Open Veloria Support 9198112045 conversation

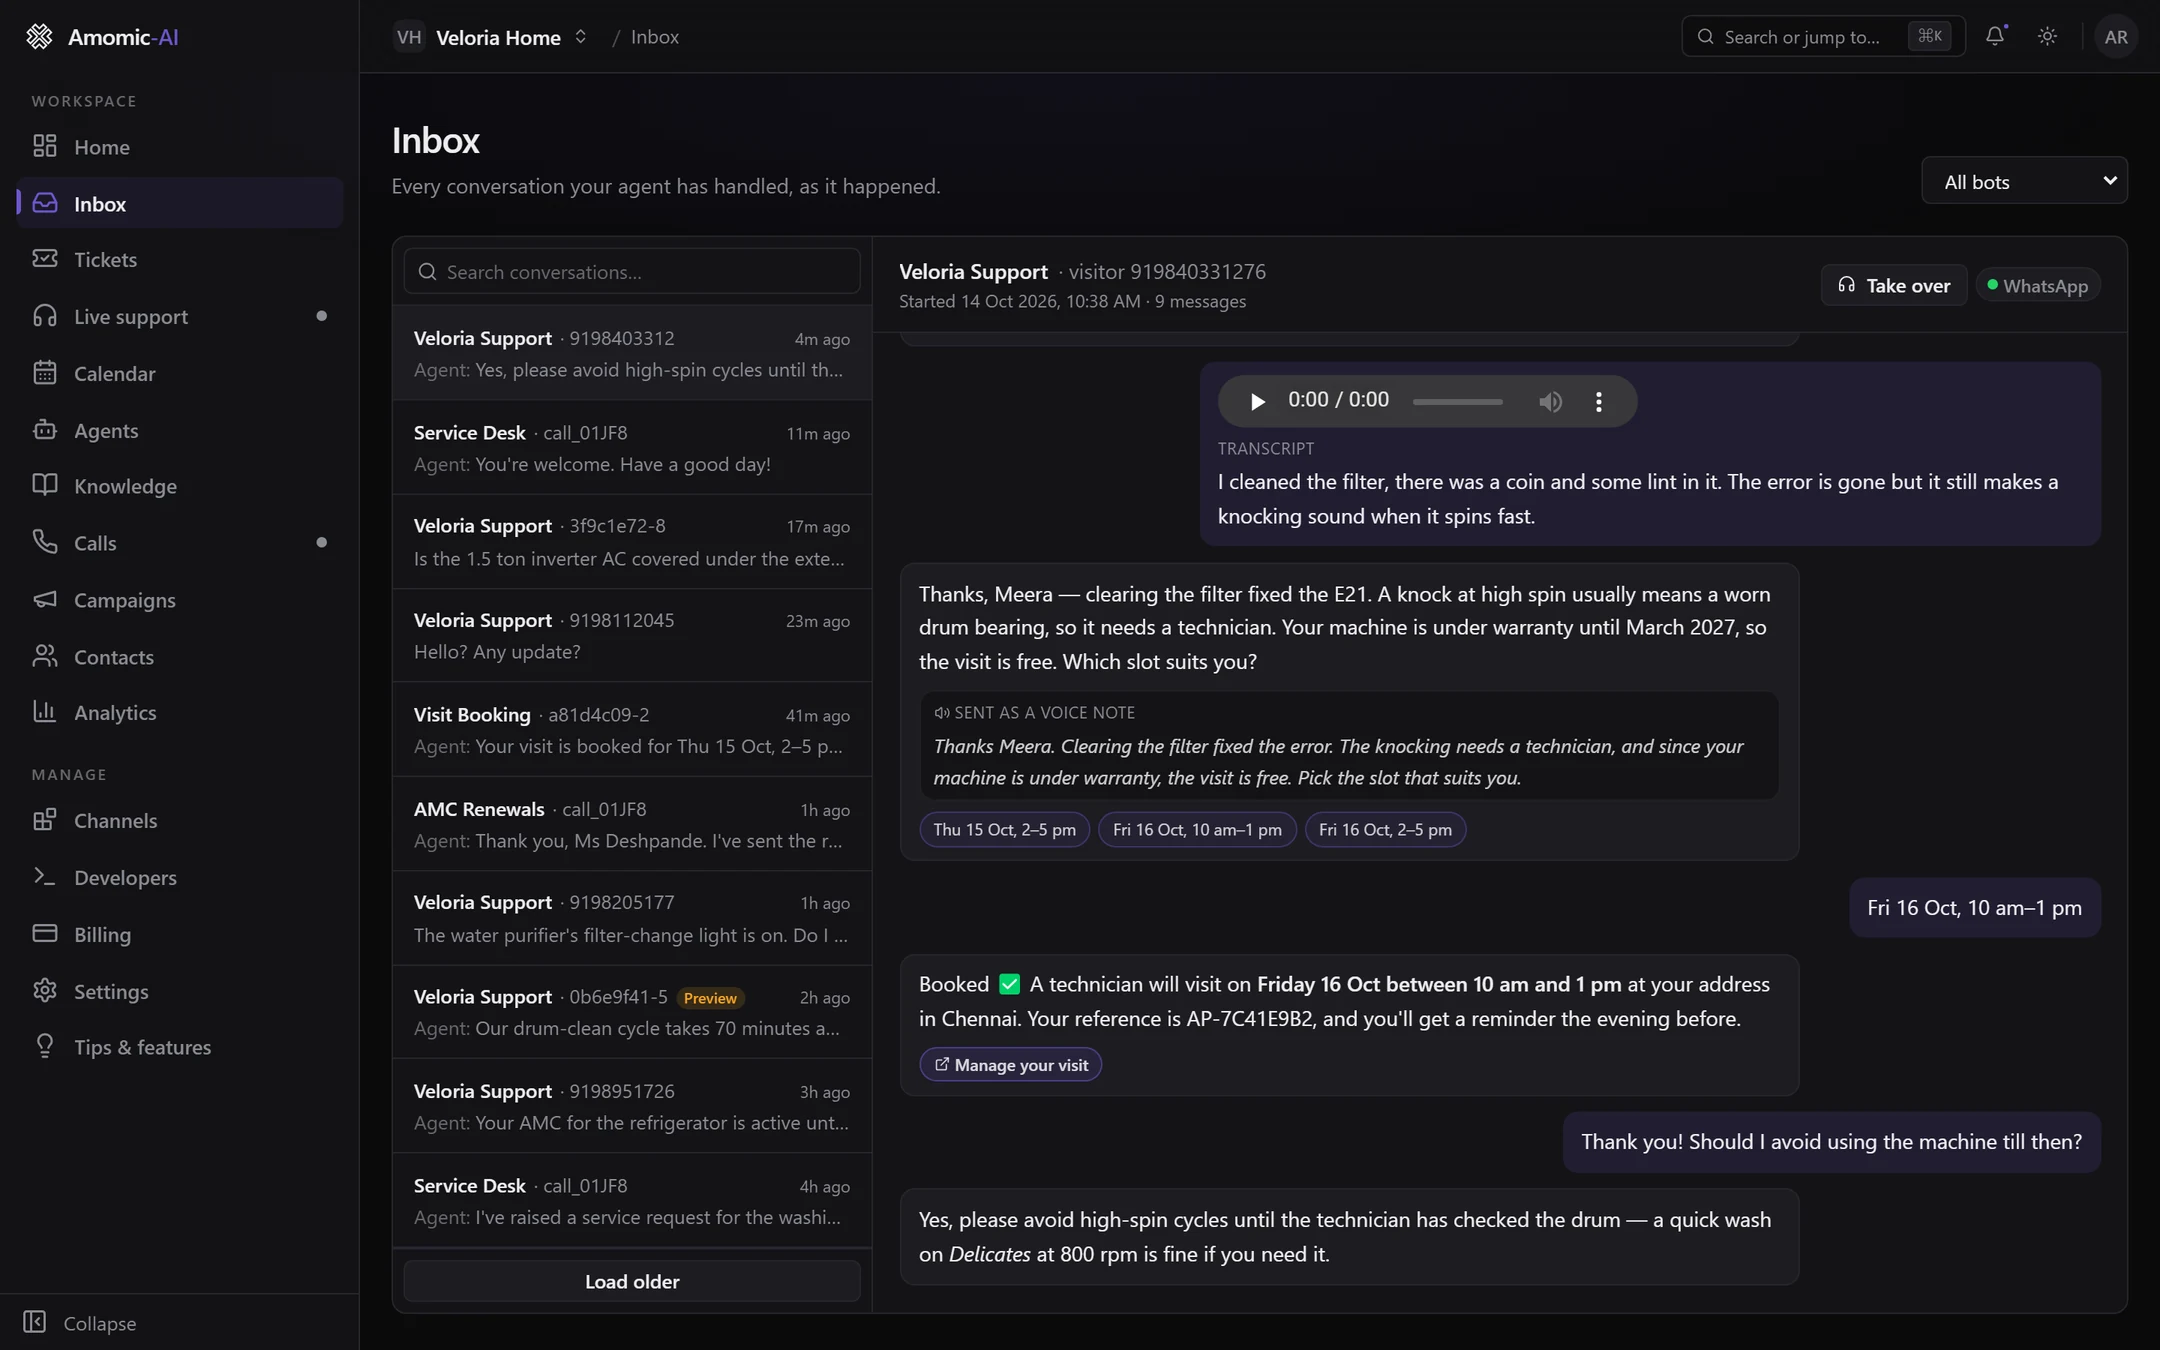point(632,636)
